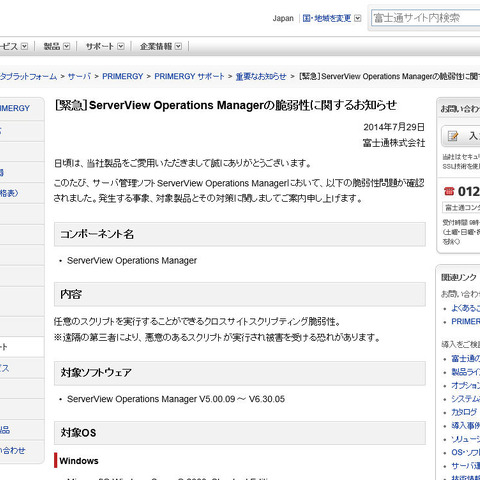Viewport: 480px width, 480px height.
Task: Open PRIMERGY サポート breadcrumb link
Action: tap(189, 76)
